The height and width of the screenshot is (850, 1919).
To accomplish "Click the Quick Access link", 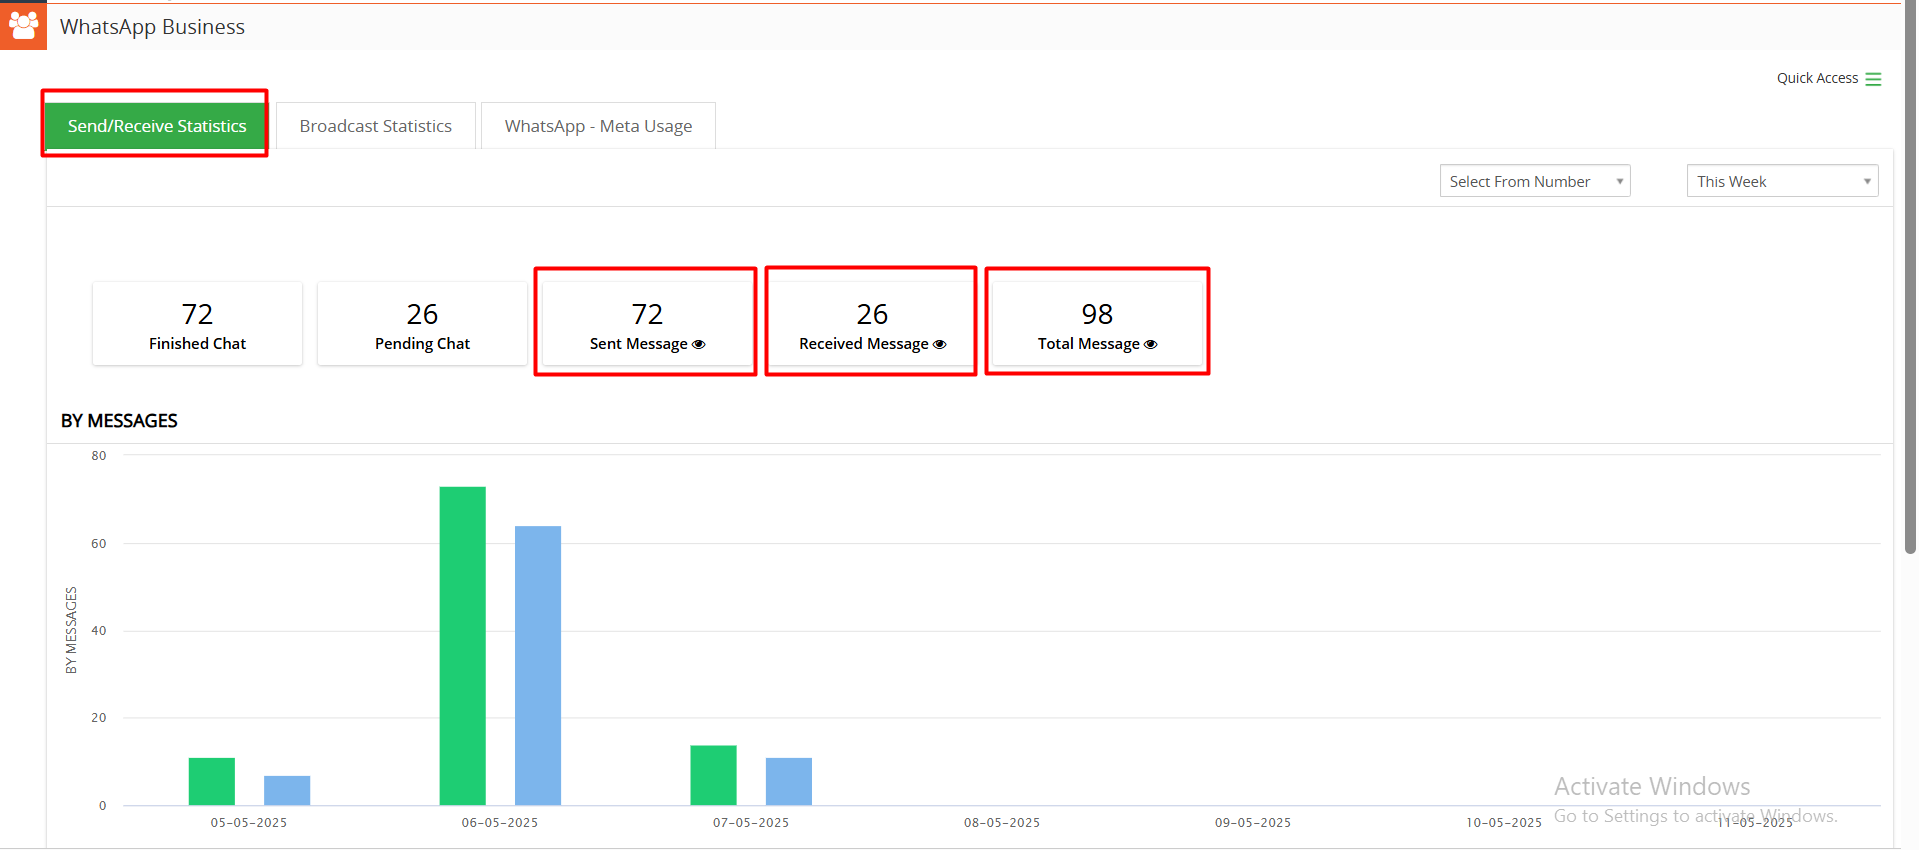I will (x=1817, y=78).
